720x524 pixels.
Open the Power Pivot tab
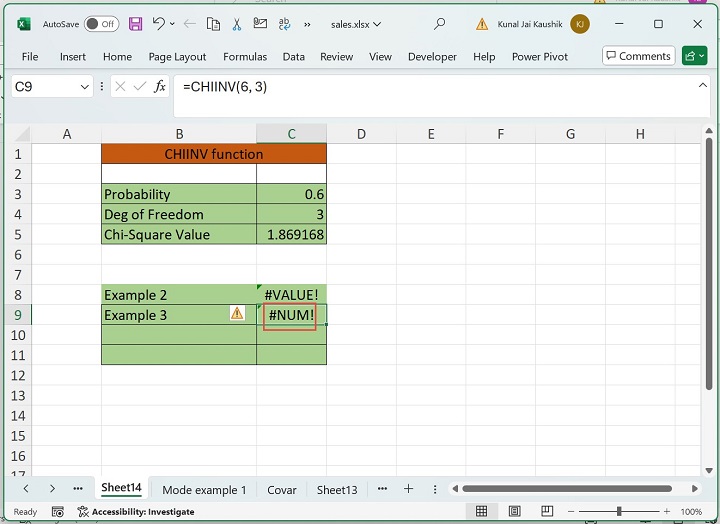540,56
